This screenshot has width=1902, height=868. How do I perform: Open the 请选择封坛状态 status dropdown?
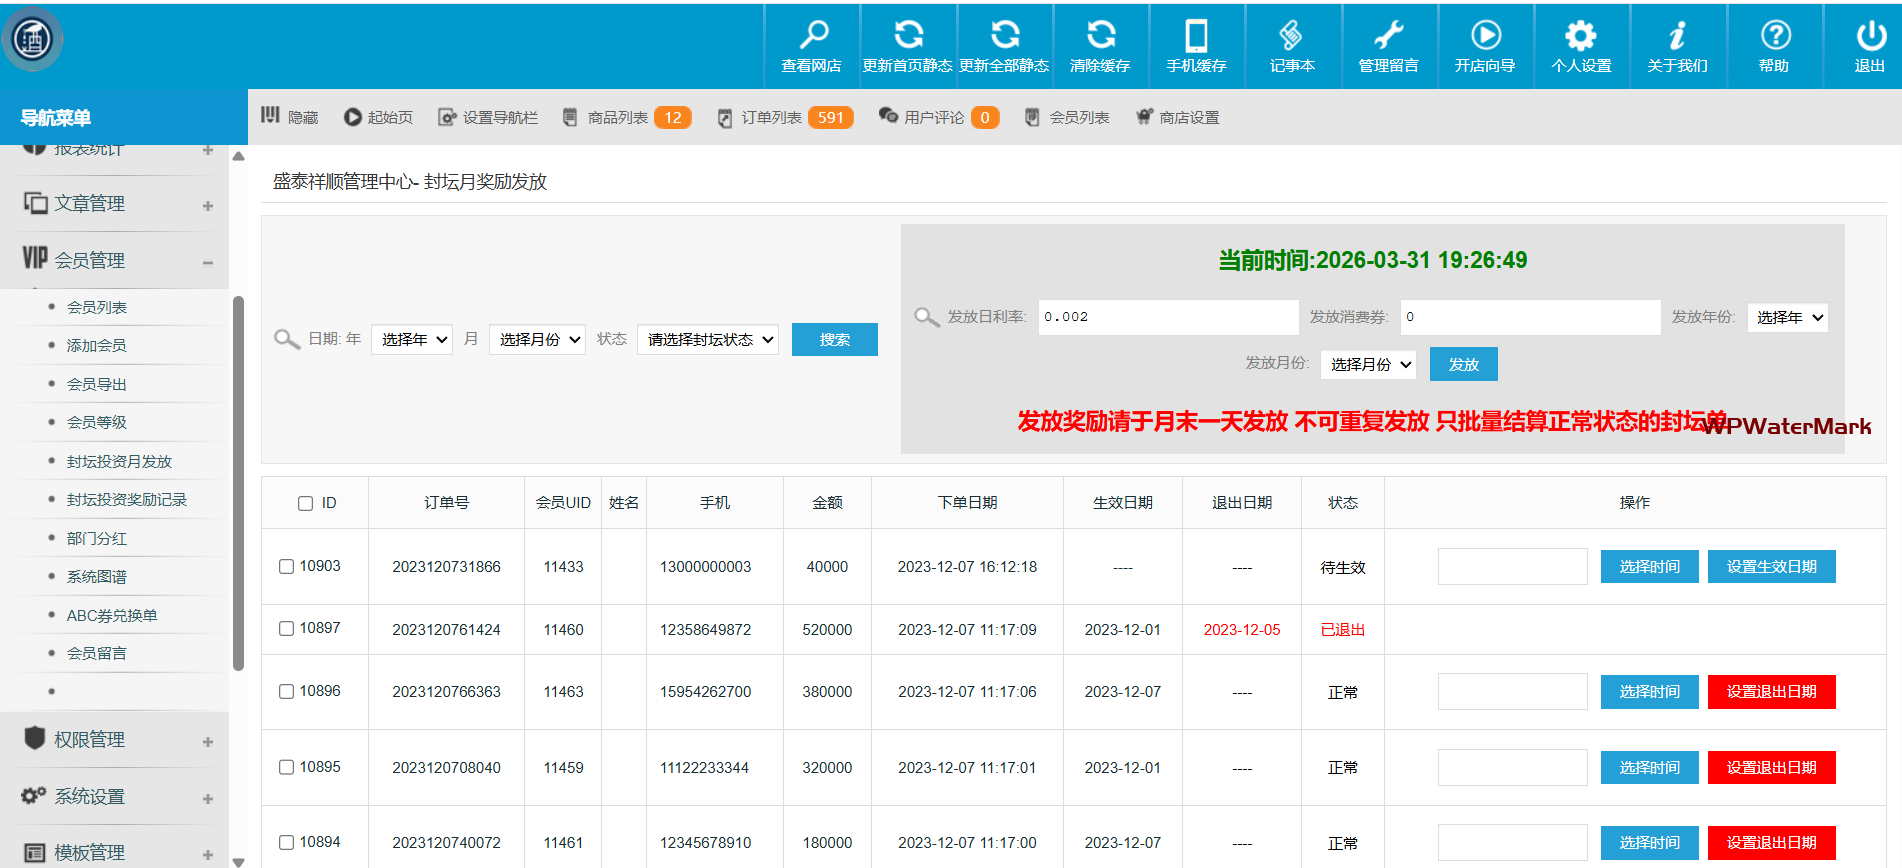708,340
